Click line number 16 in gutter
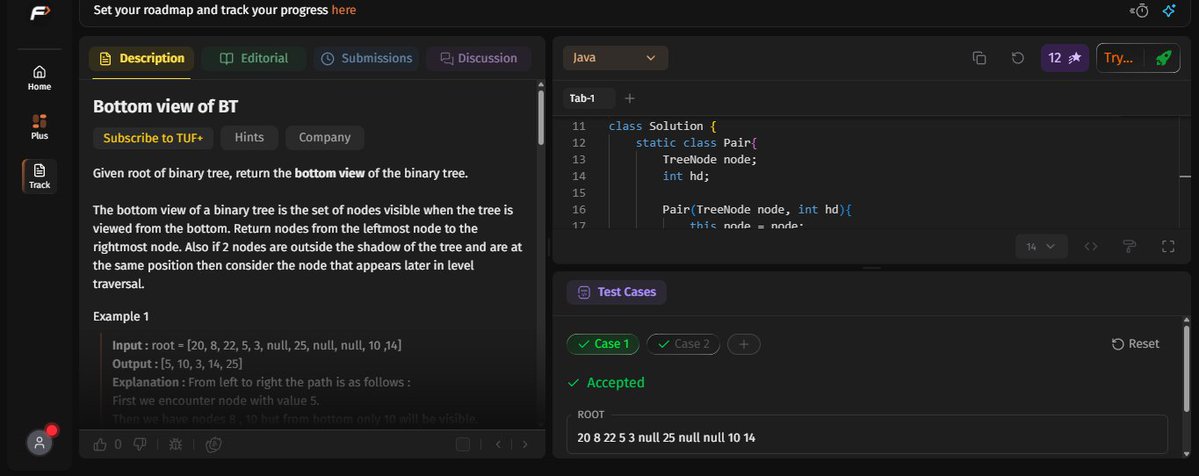 [x=578, y=210]
